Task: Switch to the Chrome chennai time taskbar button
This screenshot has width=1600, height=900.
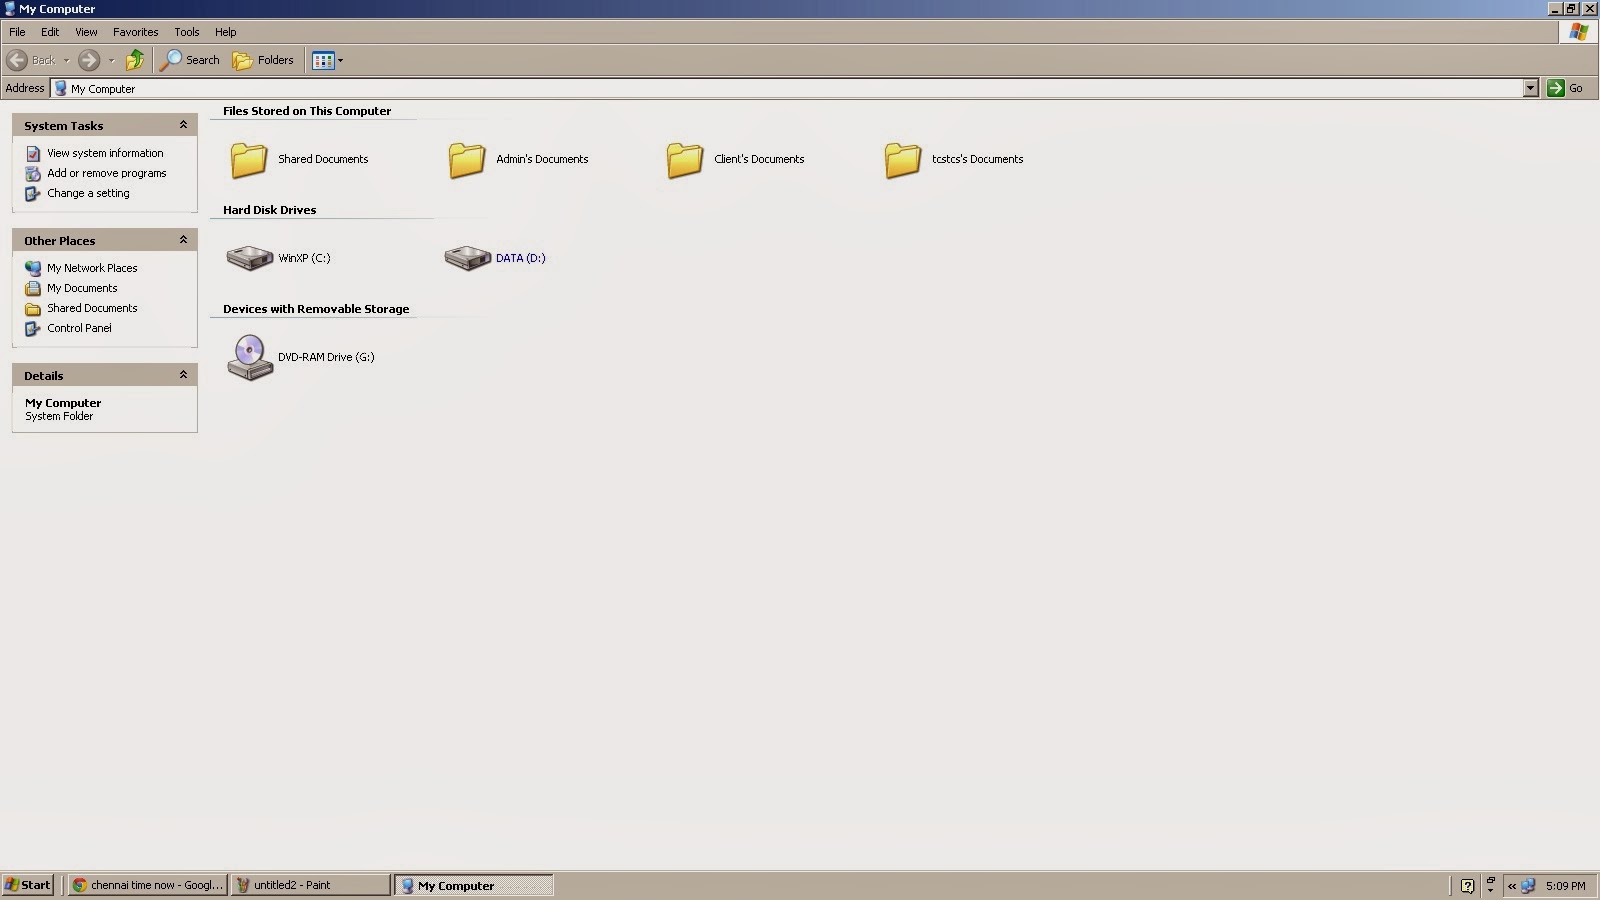Action: 148,885
